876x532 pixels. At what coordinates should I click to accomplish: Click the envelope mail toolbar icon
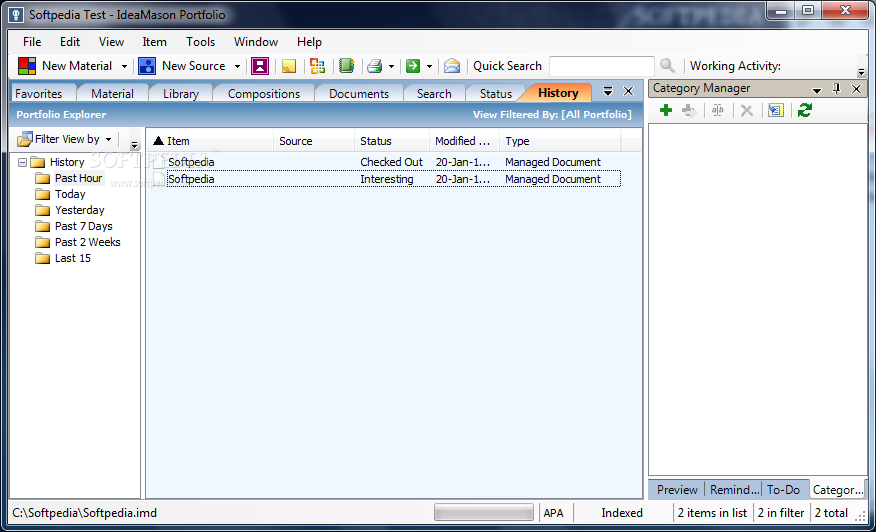point(452,66)
